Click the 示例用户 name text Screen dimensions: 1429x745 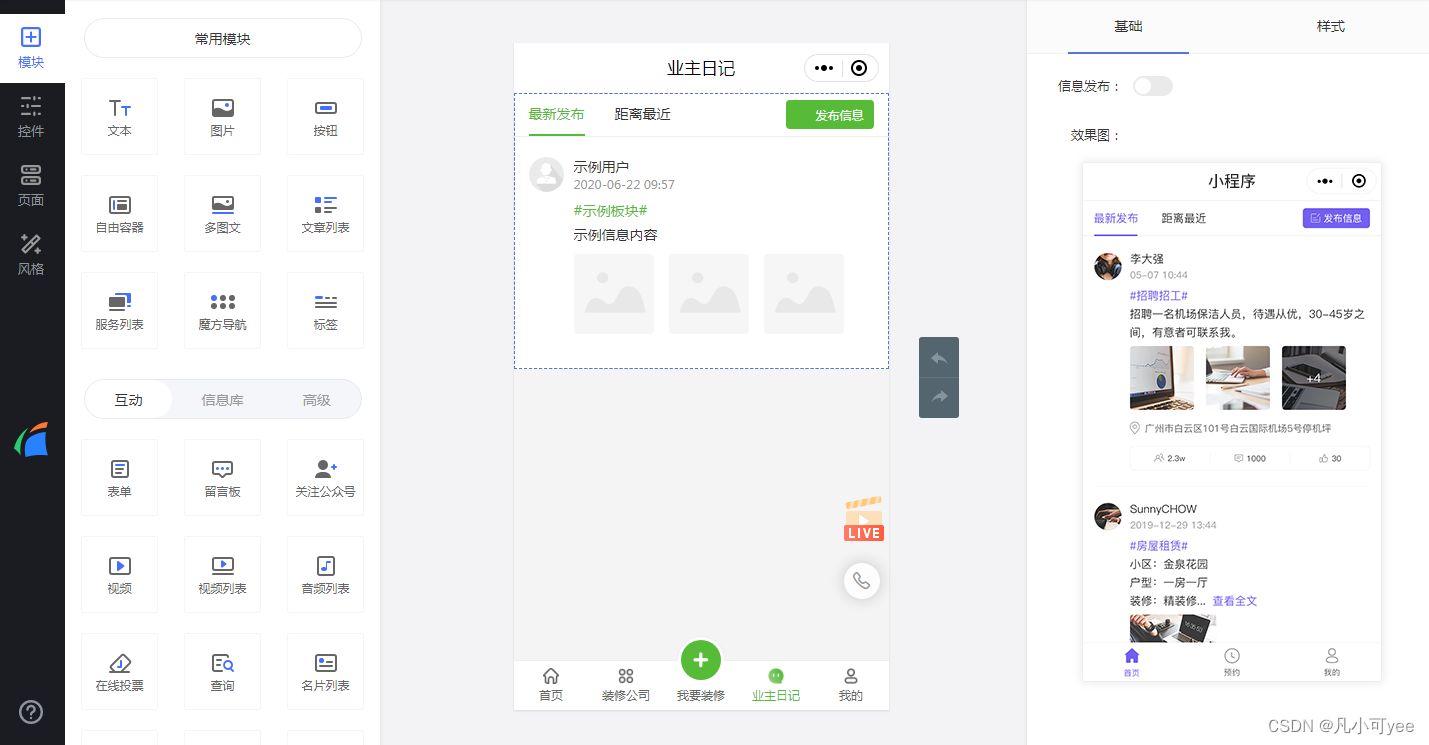(x=601, y=167)
